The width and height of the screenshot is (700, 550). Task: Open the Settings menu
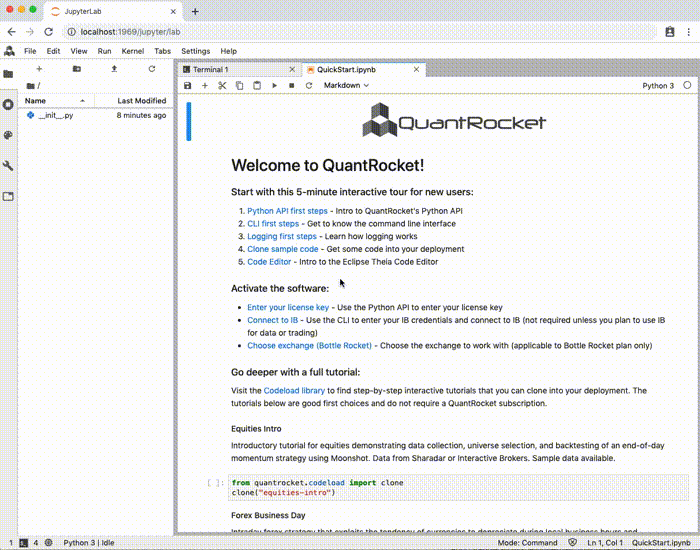pyautogui.click(x=196, y=51)
